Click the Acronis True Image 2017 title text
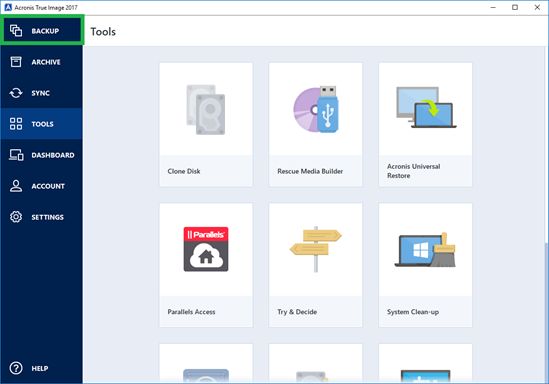The height and width of the screenshot is (384, 549). pyautogui.click(x=46, y=7)
